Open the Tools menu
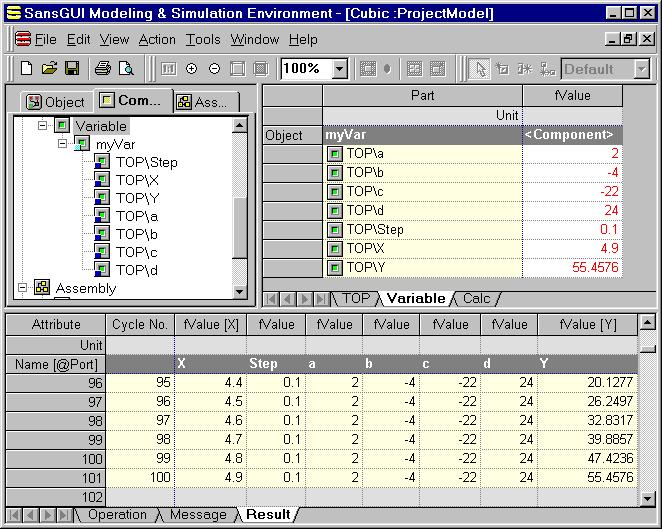Image resolution: width=662 pixels, height=529 pixels. [x=203, y=40]
